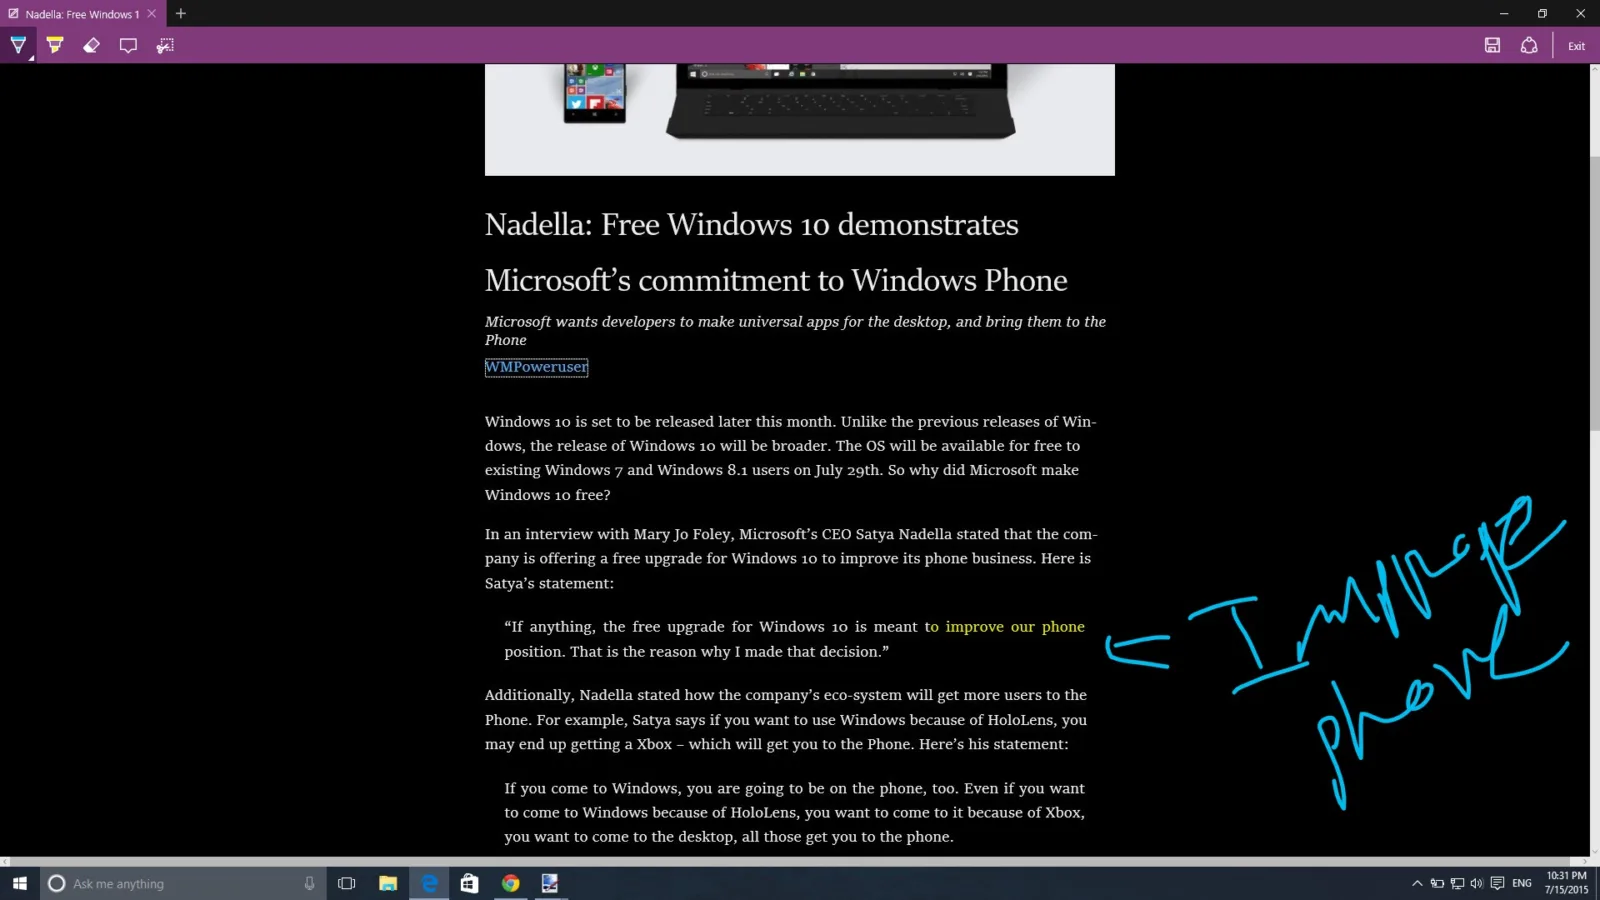Exit web note mode
Screen dimensions: 1600x900
(x=1577, y=46)
